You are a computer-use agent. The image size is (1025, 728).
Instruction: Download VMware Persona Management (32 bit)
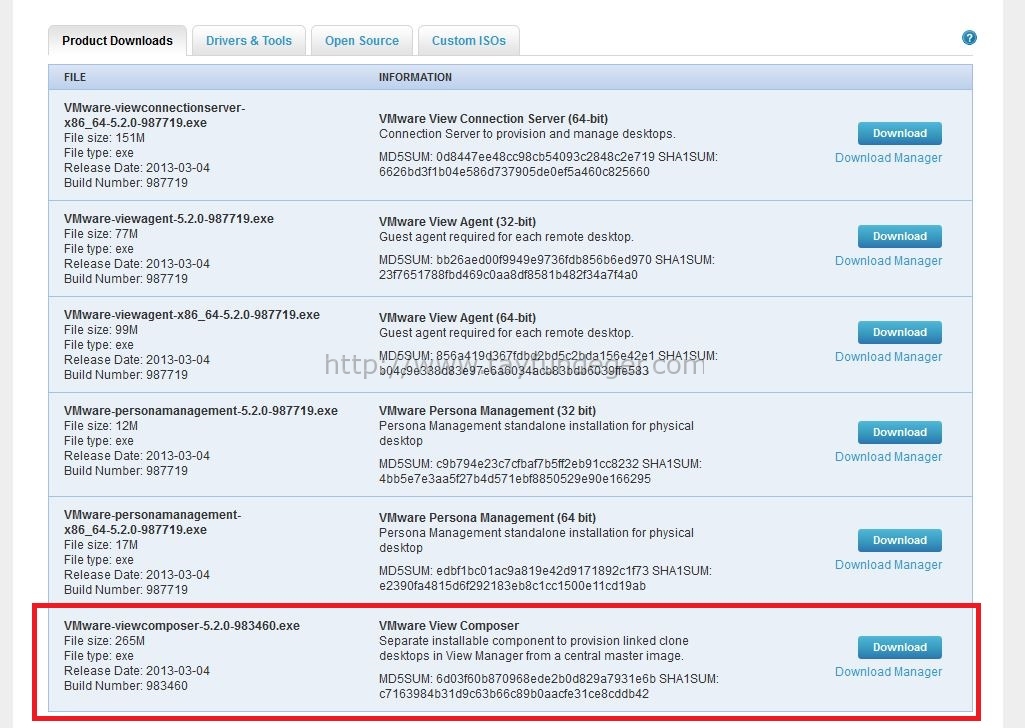point(899,432)
